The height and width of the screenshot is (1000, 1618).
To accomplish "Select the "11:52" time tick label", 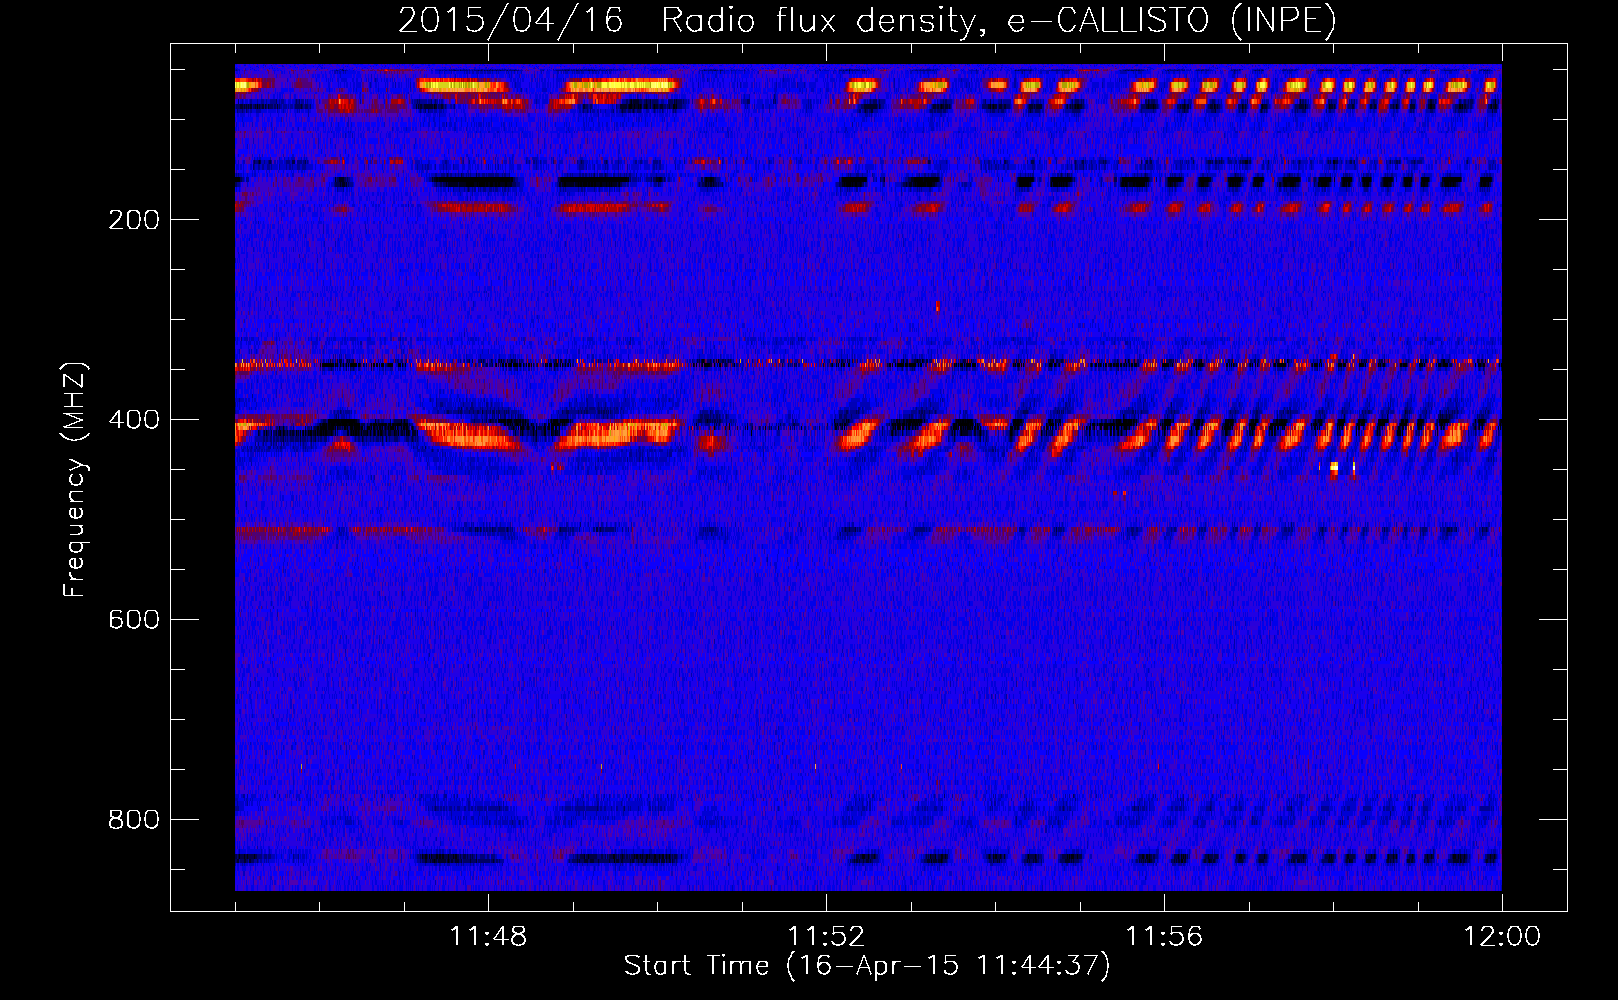I will [826, 937].
